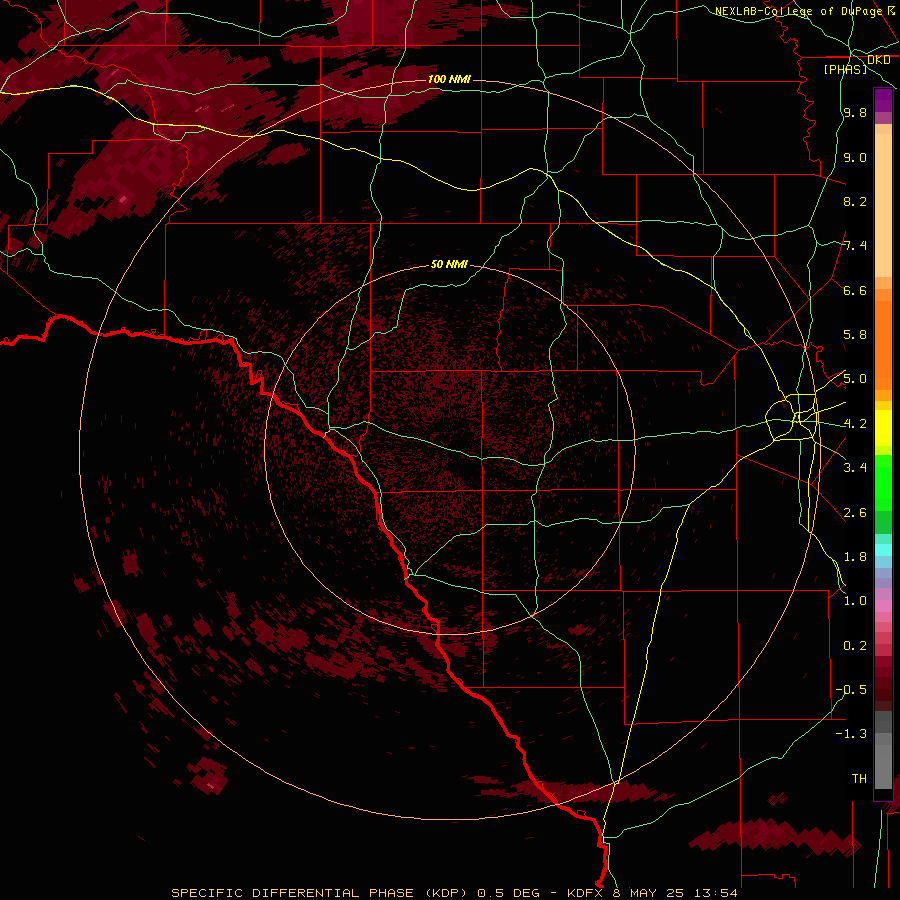Click the 100 NMI range ring label
Image resolution: width=900 pixels, height=900 pixels.
click(449, 79)
